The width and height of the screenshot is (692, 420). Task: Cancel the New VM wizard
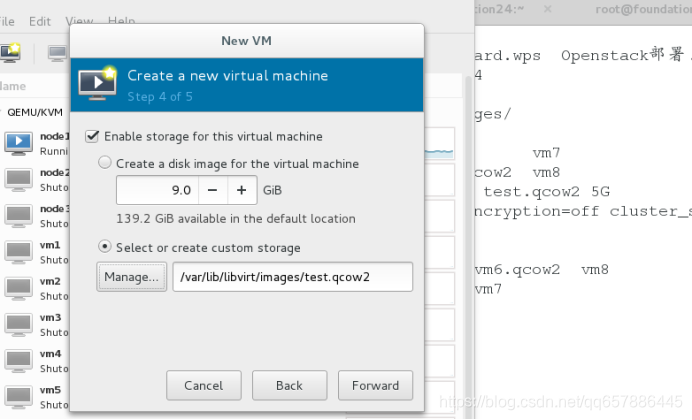click(204, 386)
